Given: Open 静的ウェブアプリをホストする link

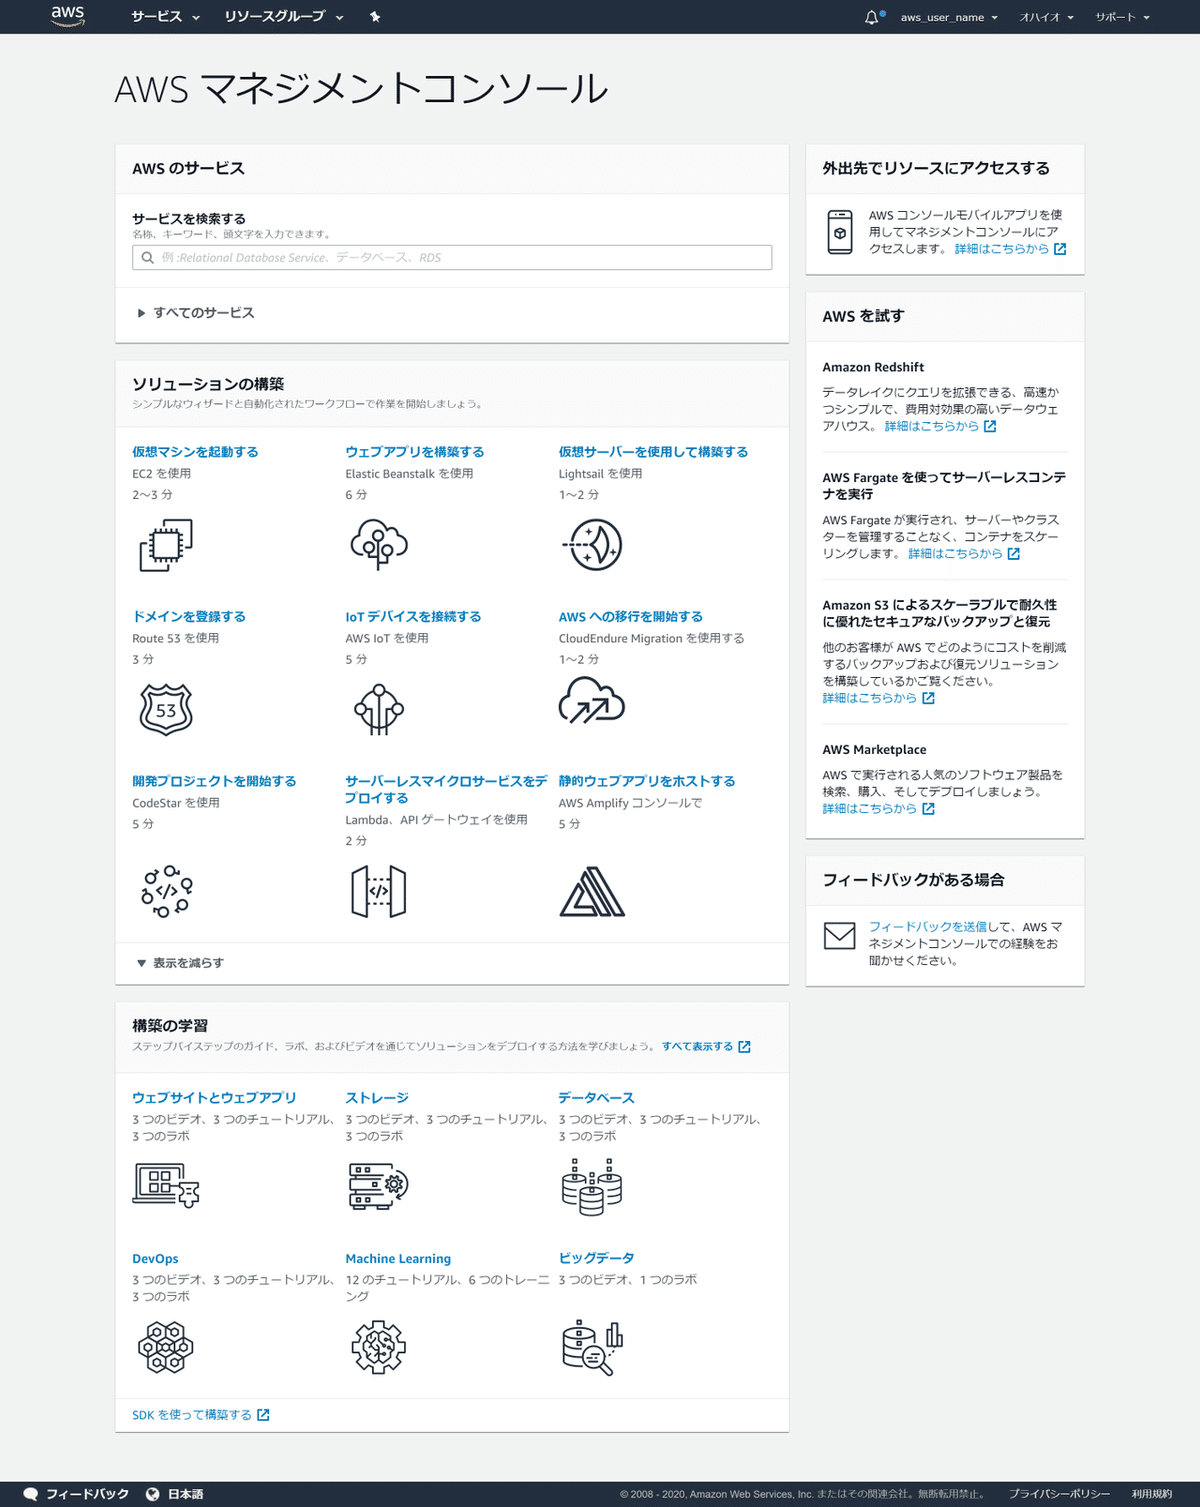Looking at the screenshot, I should click(x=647, y=781).
